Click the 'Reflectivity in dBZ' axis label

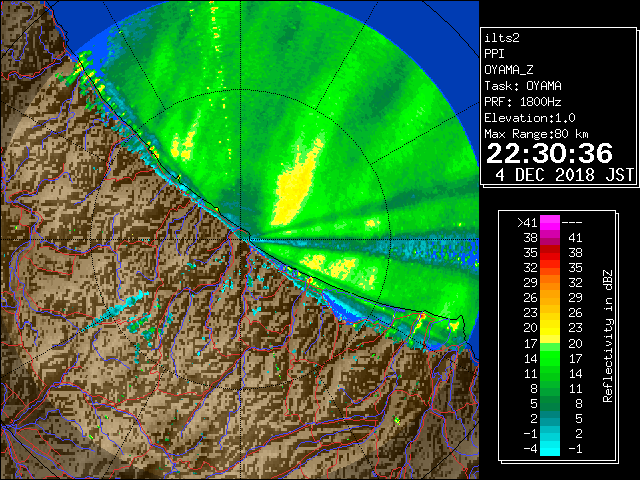[608, 336]
